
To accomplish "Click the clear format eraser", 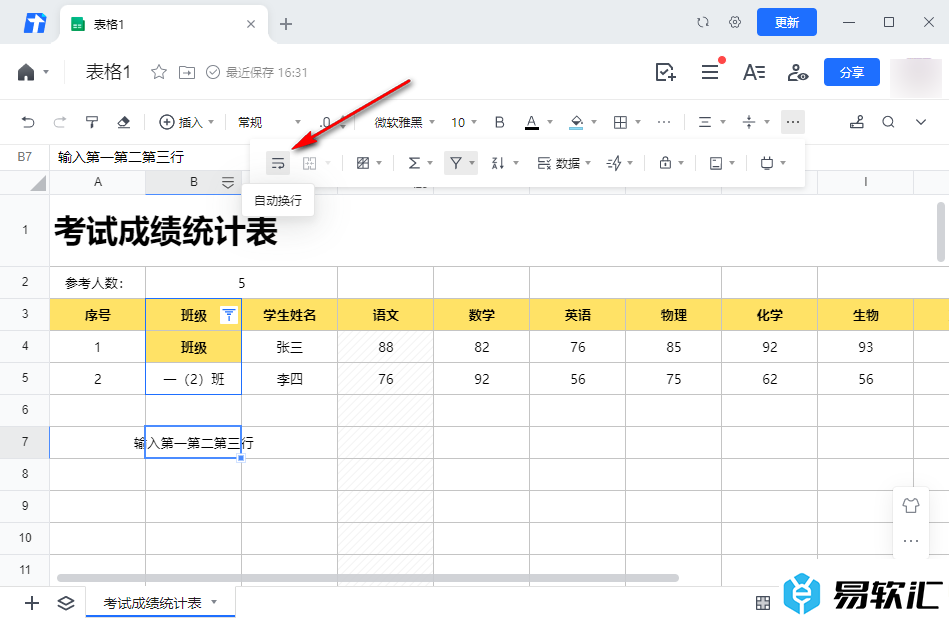I will coord(123,122).
